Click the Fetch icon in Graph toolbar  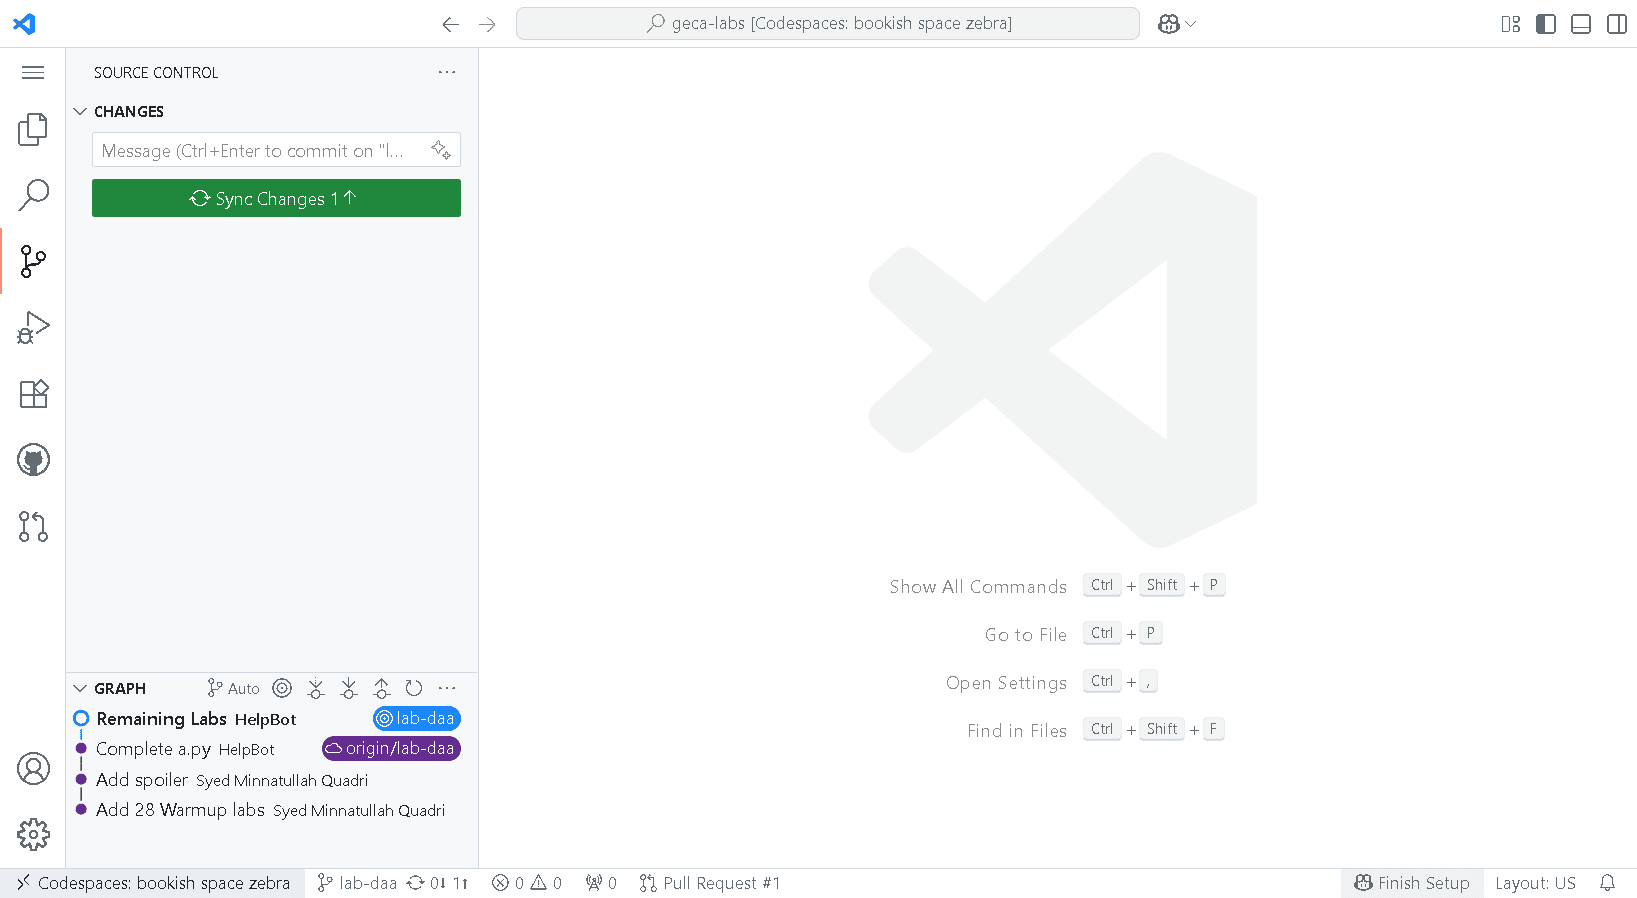point(316,688)
